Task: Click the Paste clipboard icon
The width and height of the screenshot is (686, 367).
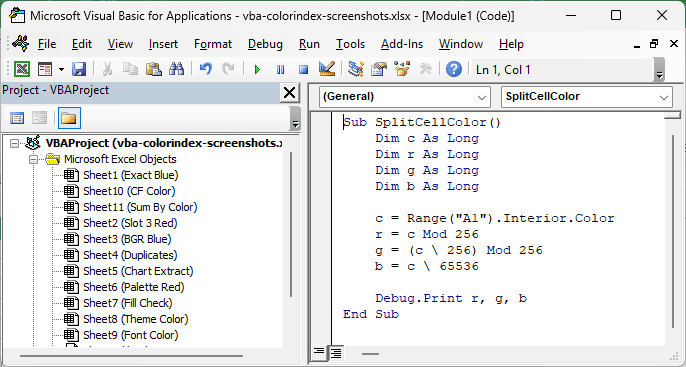Action: (x=154, y=69)
